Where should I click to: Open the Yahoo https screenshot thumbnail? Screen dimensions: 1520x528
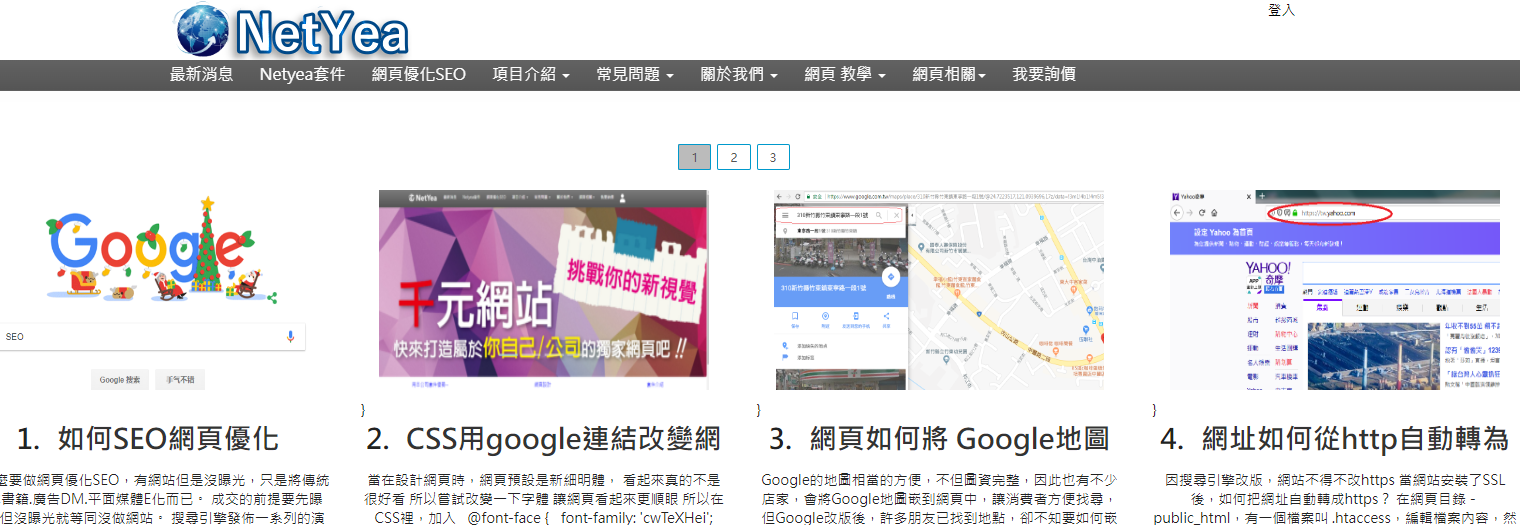(1335, 290)
